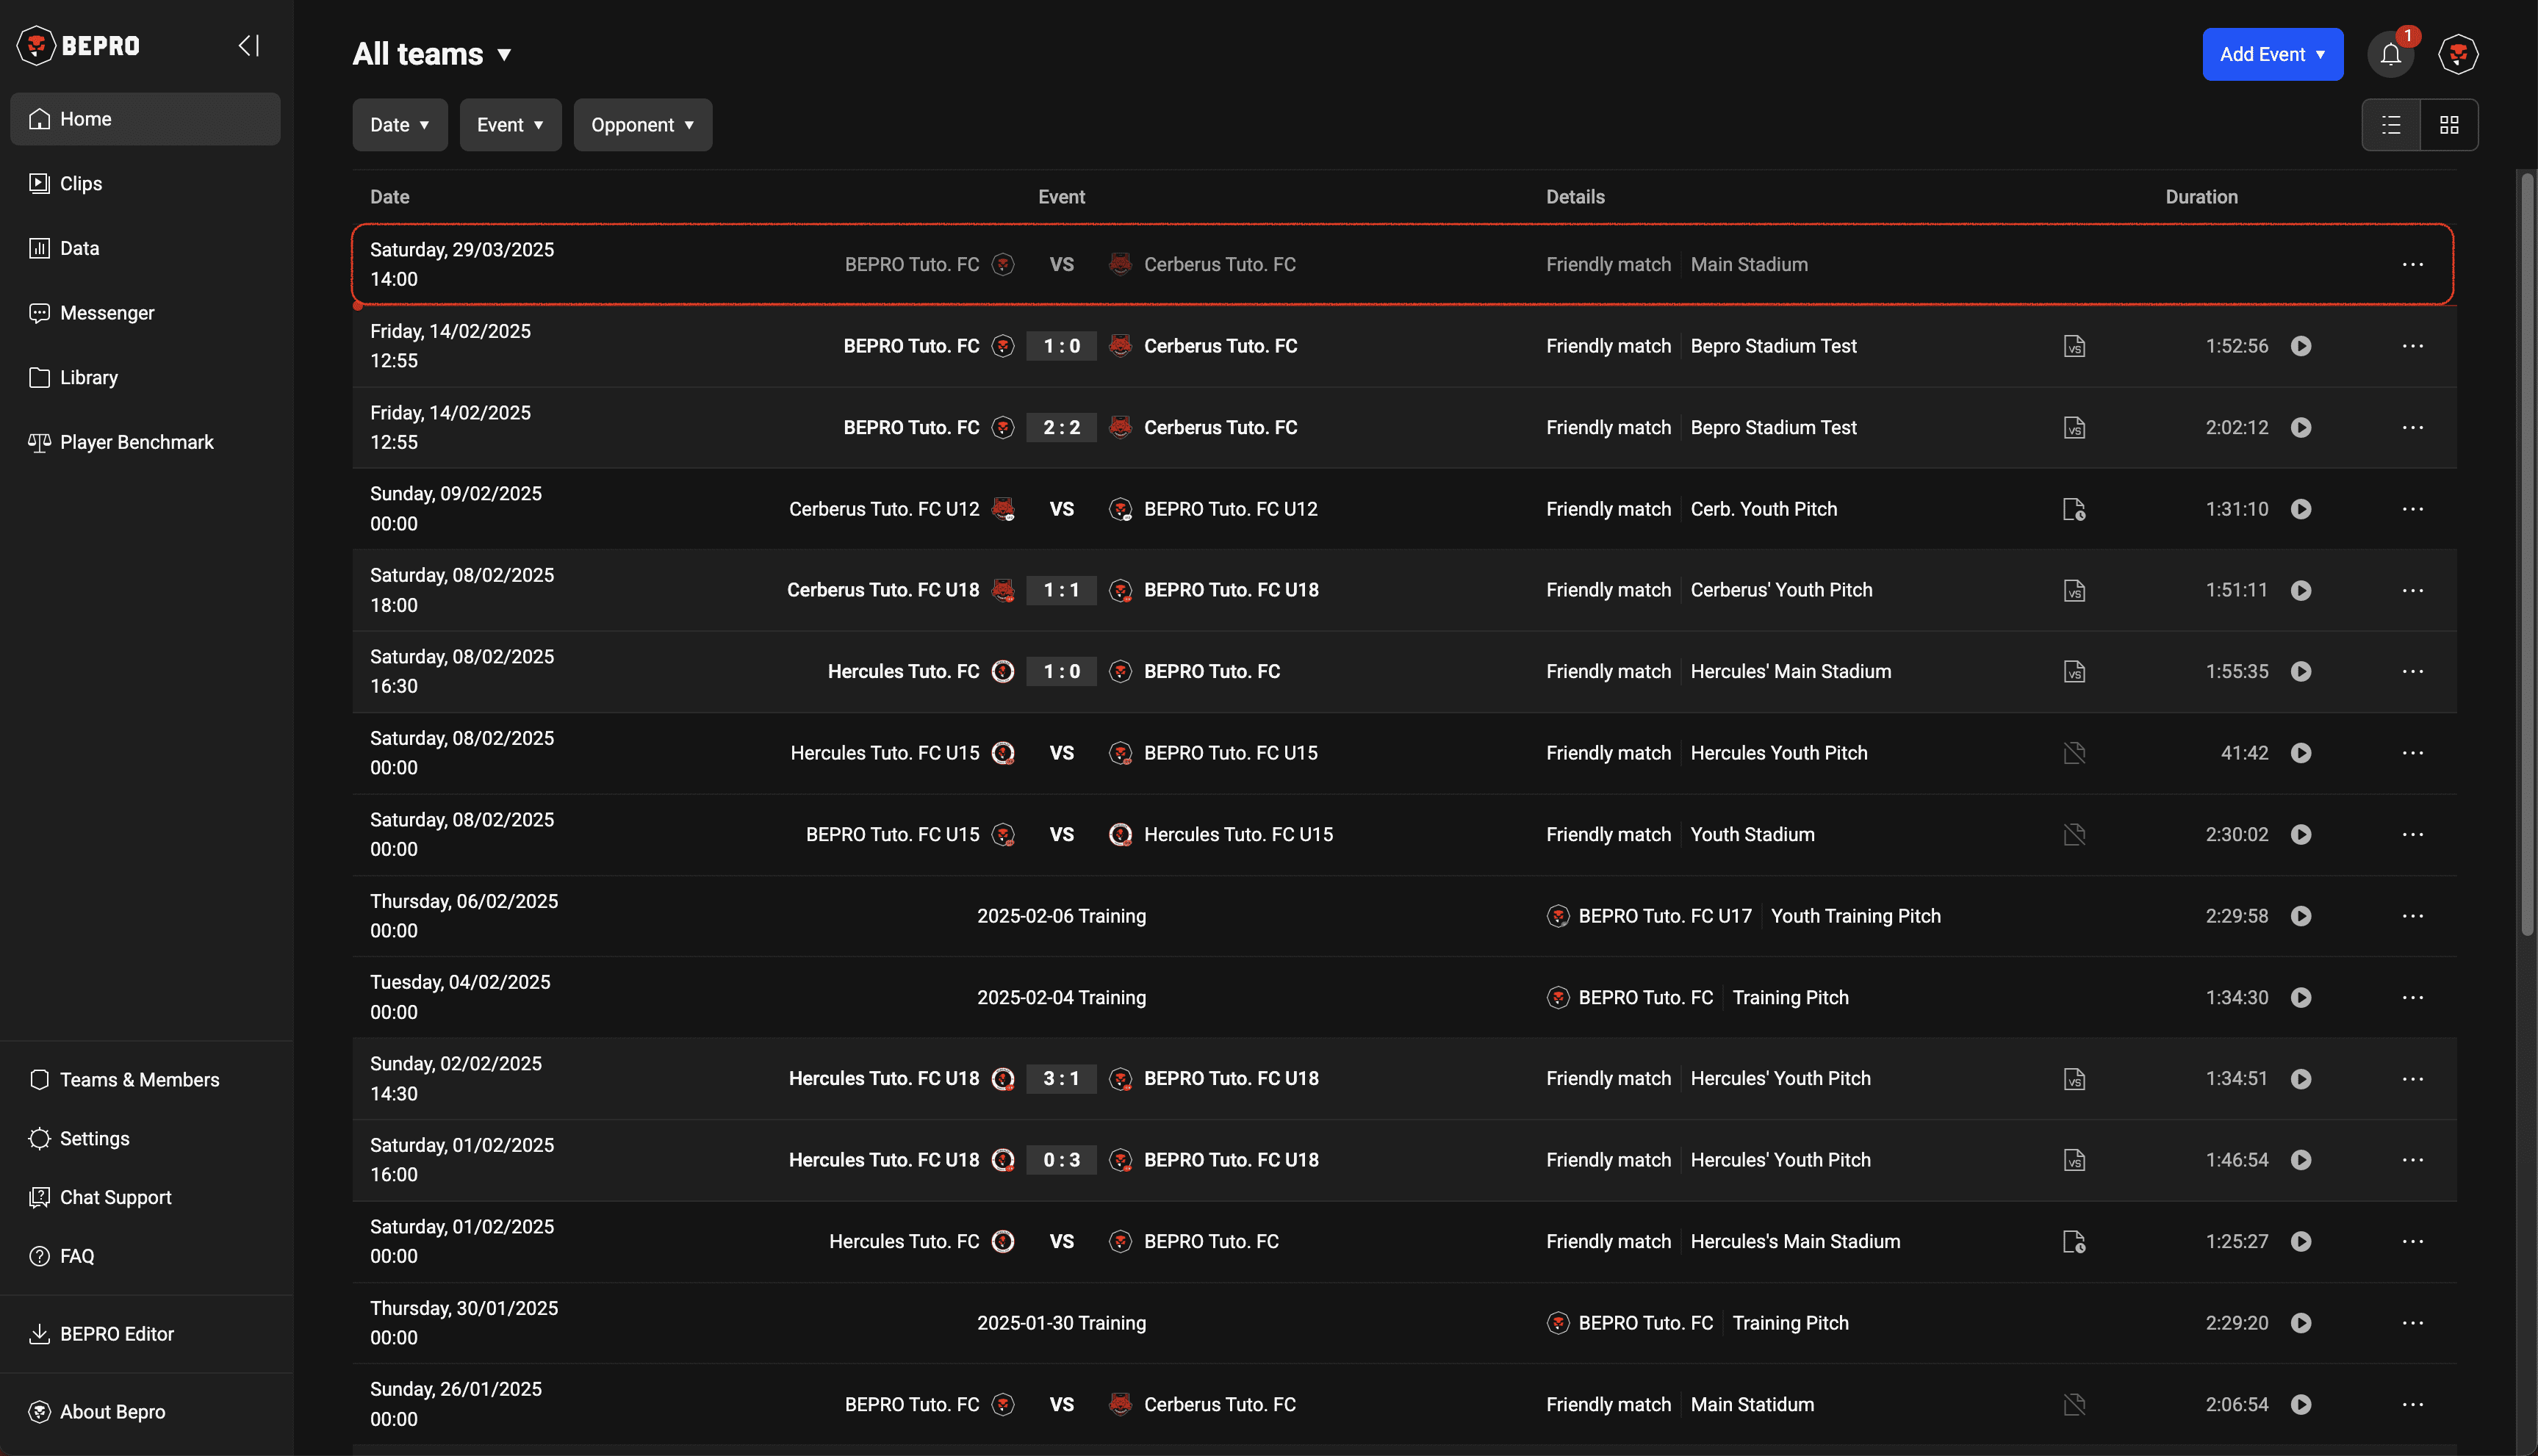2538x1456 pixels.
Task: Open Settings in the sidebar
Action: pyautogui.click(x=145, y=1139)
